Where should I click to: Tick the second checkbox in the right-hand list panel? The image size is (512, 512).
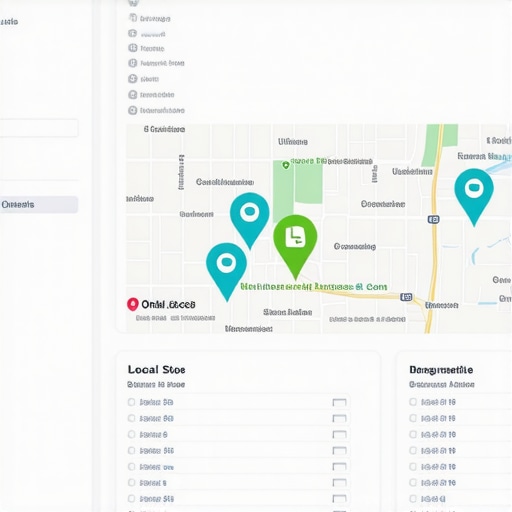[x=413, y=418]
